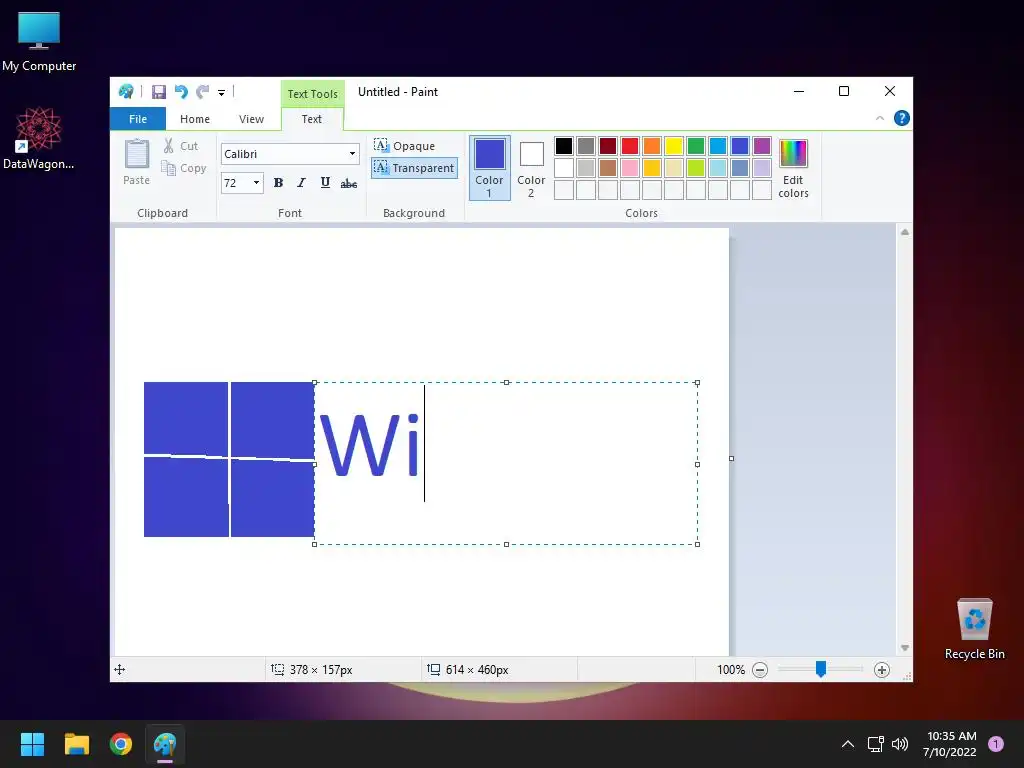Open the notification badge in taskbar
Screen dimensions: 1024x768
(x=996, y=744)
